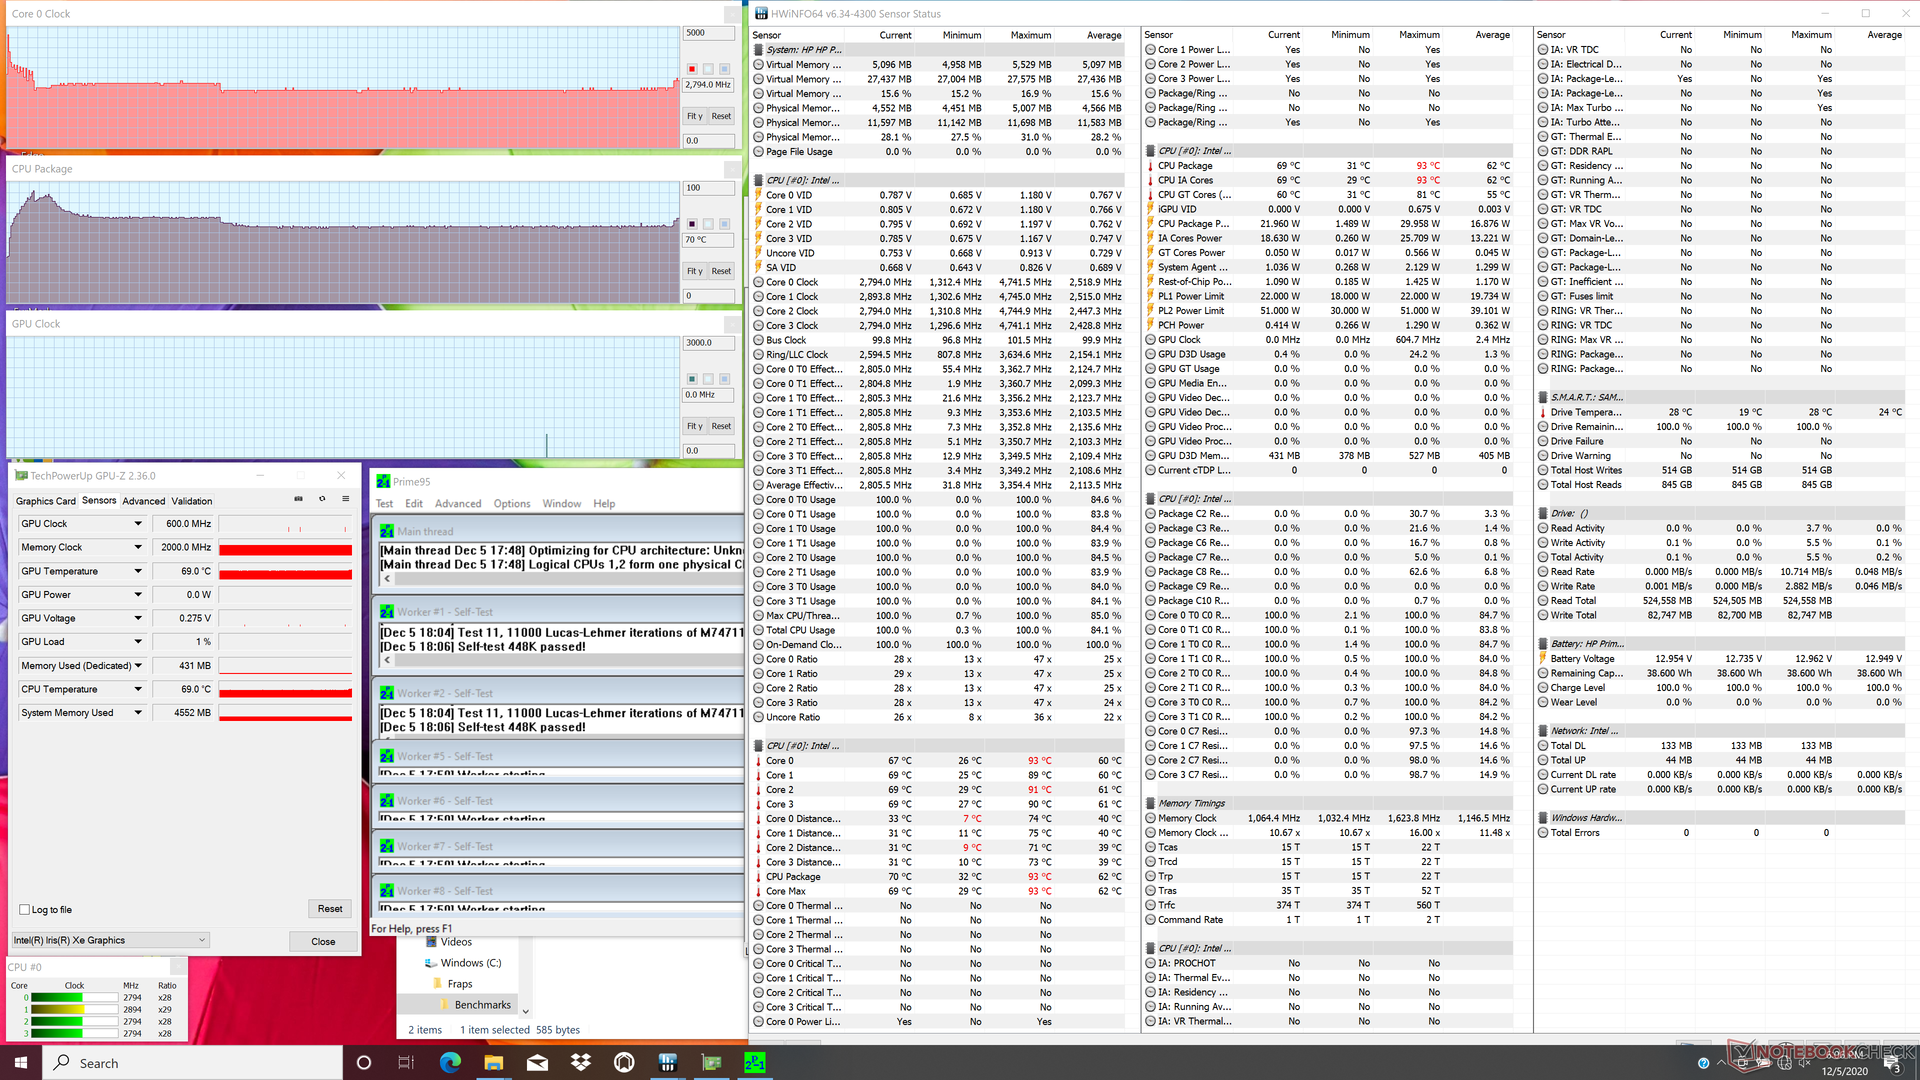Click Worker #7 Self-Test window icon
This screenshot has width=1920, height=1080.
(x=386, y=846)
